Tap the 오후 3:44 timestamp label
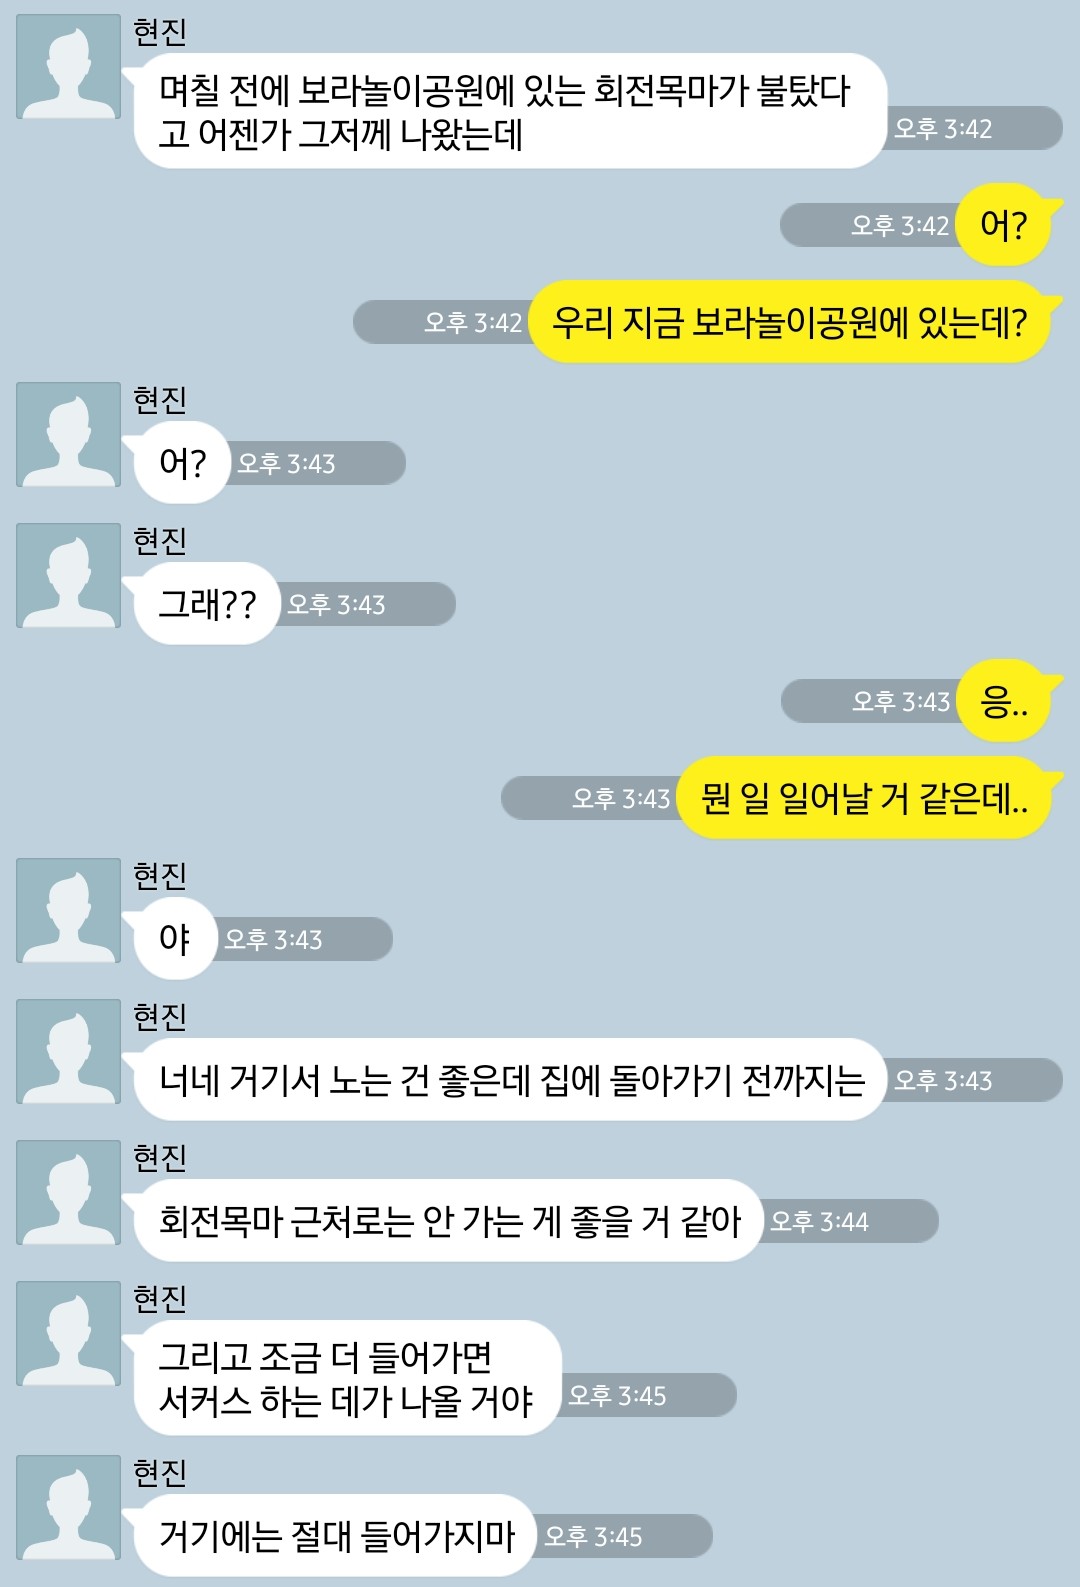This screenshot has height=1587, width=1080. point(819,1221)
